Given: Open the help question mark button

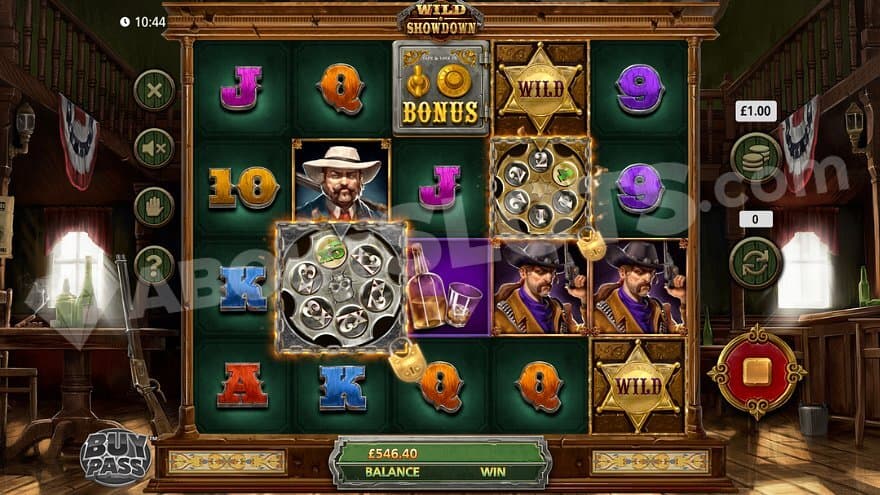Looking at the screenshot, I should pyautogui.click(x=154, y=265).
